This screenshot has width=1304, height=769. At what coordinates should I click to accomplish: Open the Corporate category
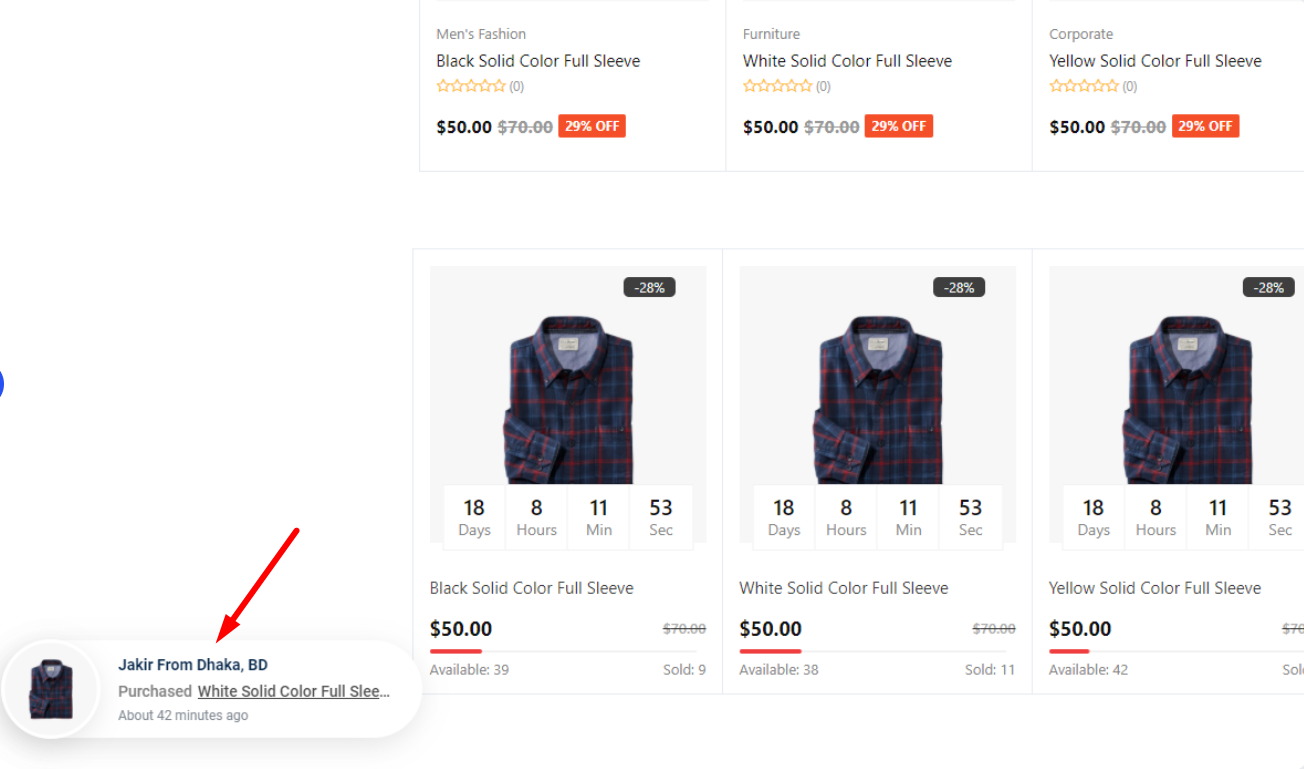pyautogui.click(x=1081, y=33)
